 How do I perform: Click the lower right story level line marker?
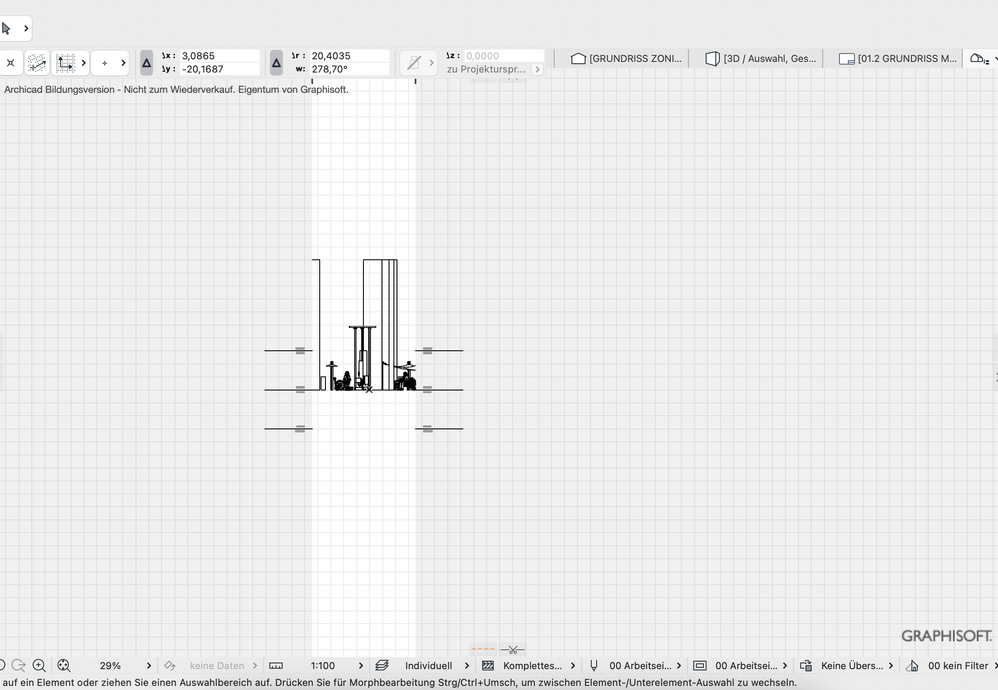(428, 428)
